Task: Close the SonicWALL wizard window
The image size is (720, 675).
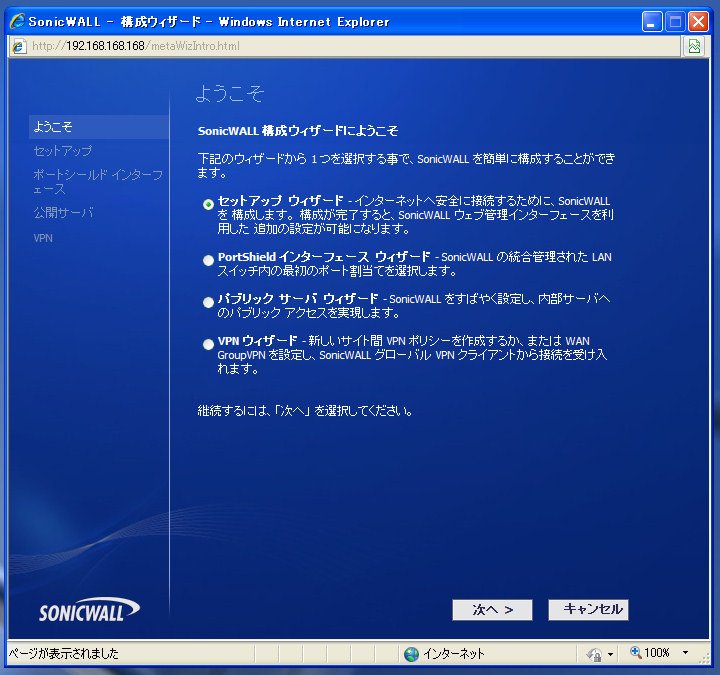Action: click(698, 22)
